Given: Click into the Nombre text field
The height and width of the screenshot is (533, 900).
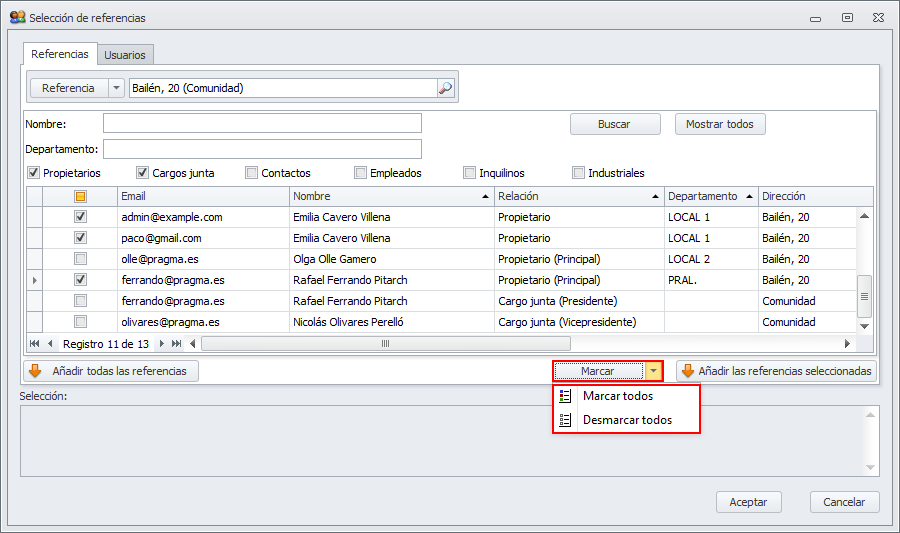Looking at the screenshot, I should [262, 123].
